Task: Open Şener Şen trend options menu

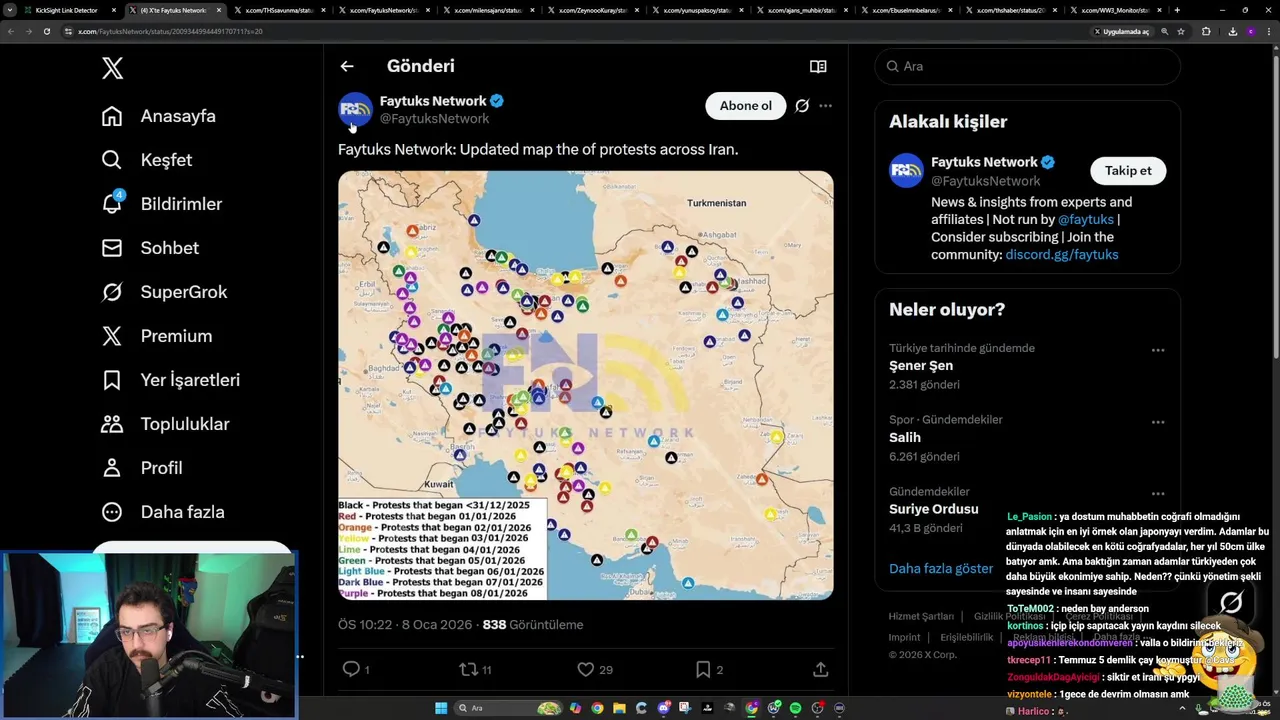Action: coord(1158,350)
